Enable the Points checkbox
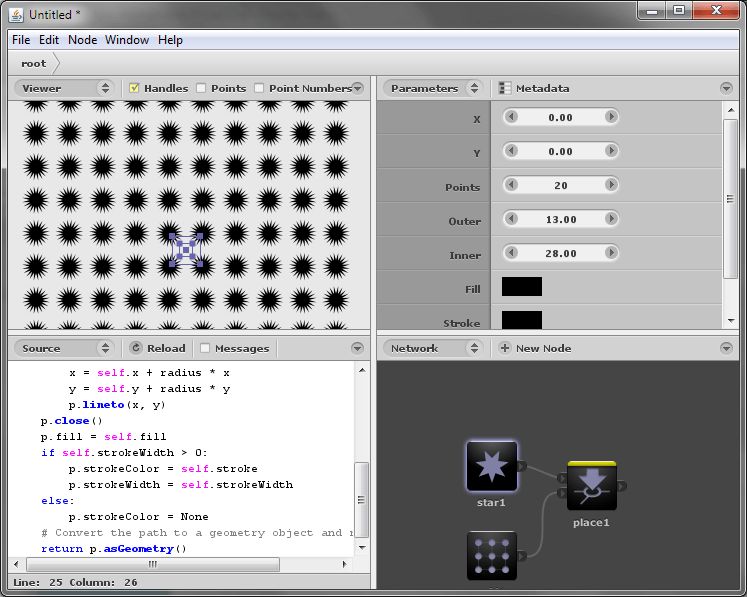Screen dimensions: 747x597 pos(202,88)
